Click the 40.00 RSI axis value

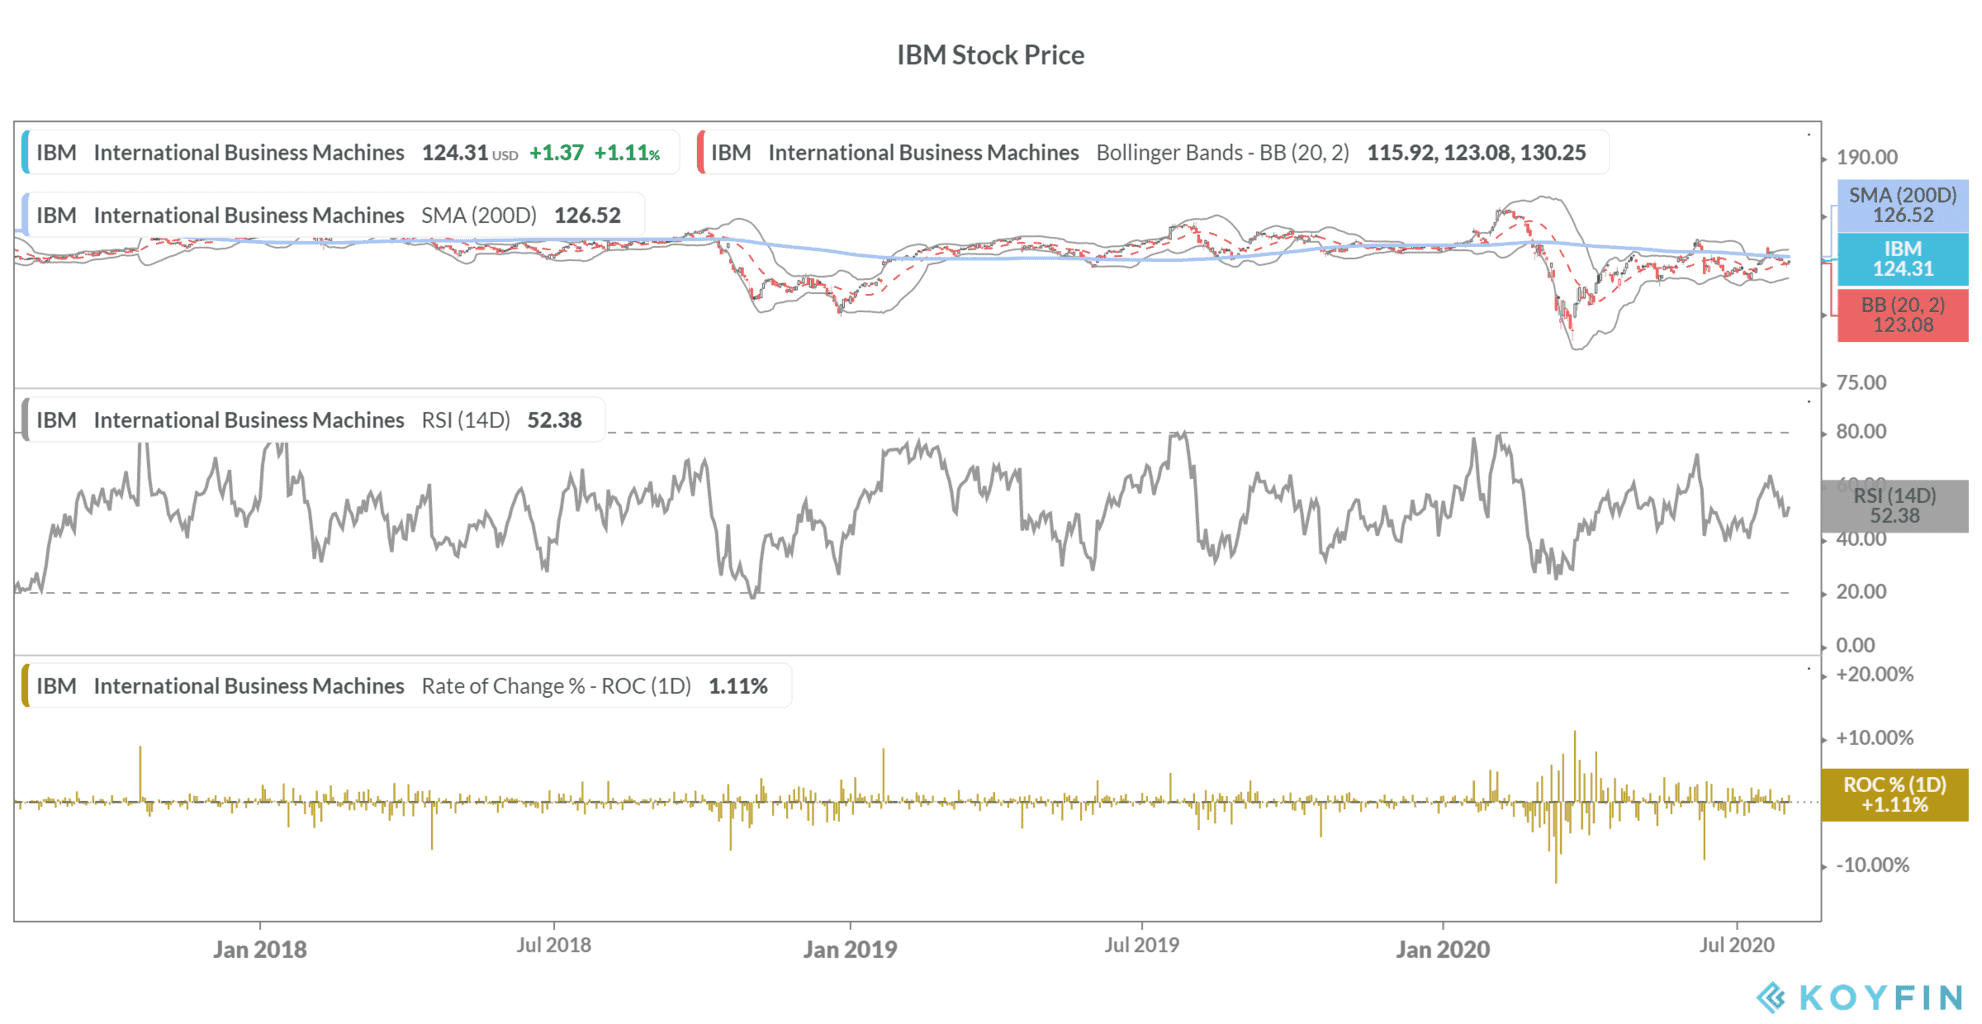coord(1861,539)
